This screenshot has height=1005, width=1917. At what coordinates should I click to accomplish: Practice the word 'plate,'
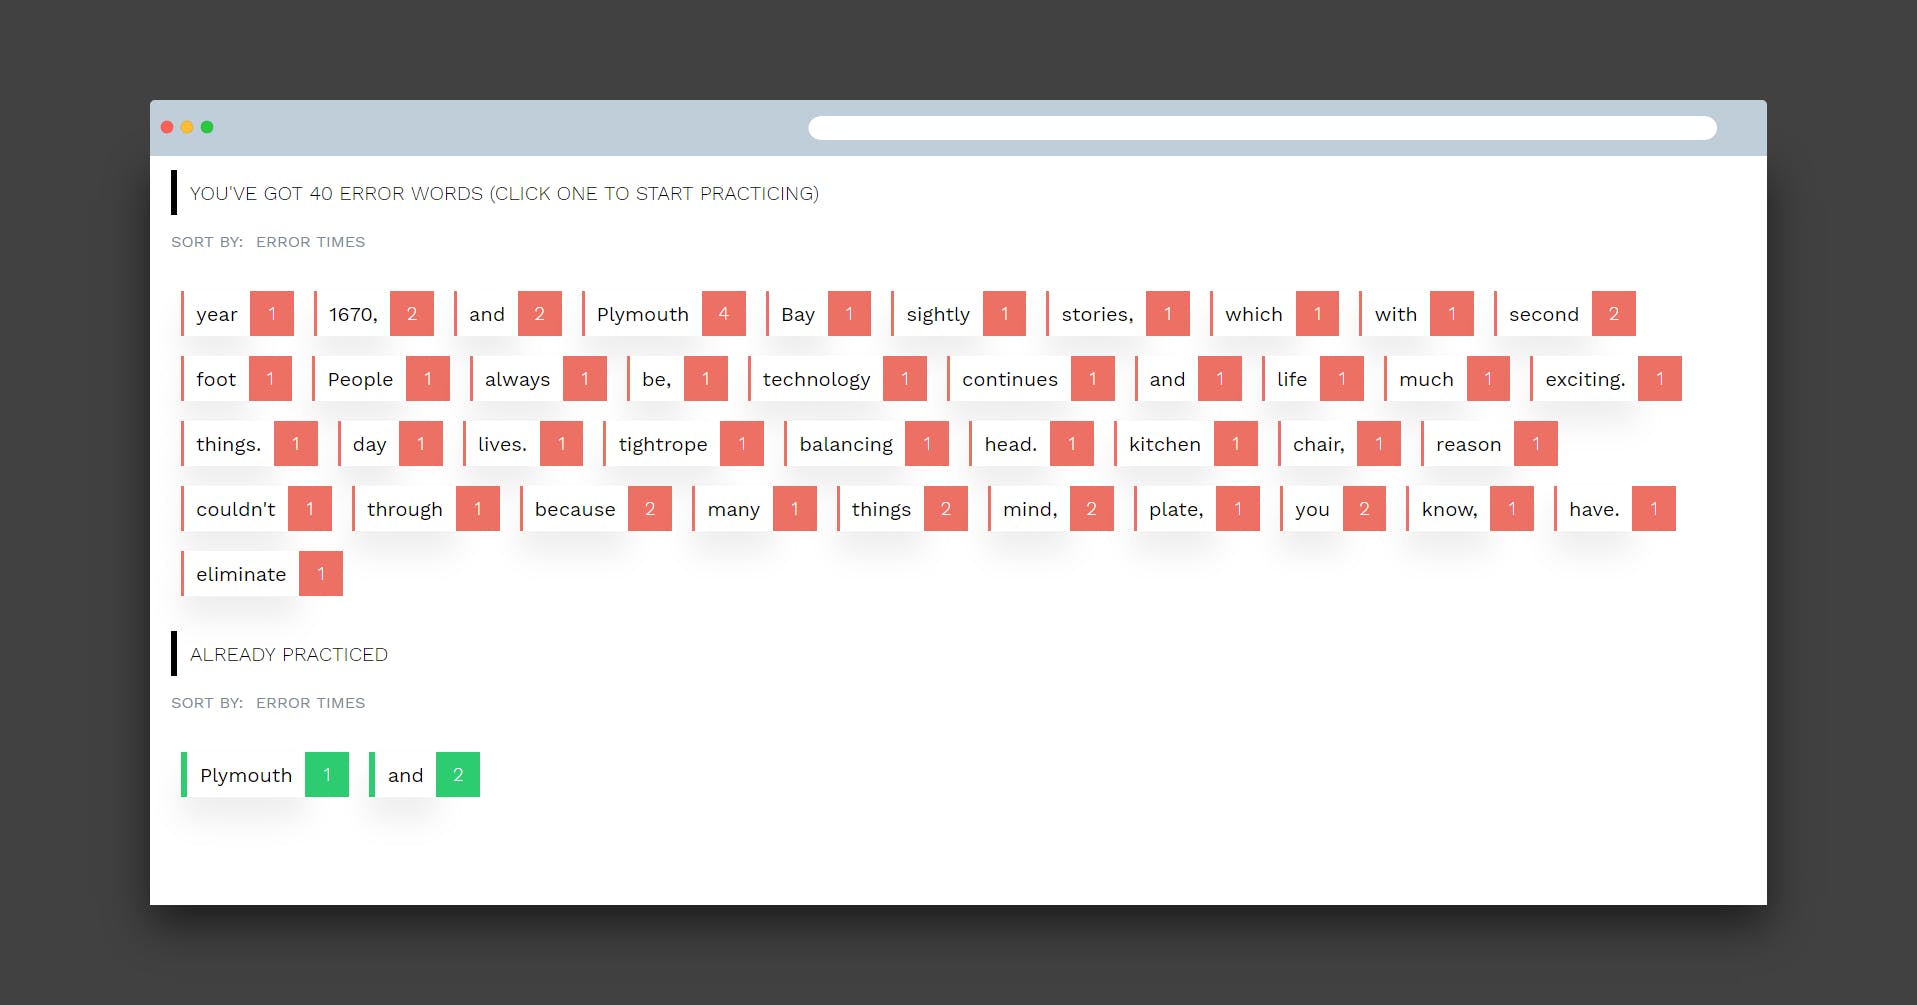coord(1197,509)
